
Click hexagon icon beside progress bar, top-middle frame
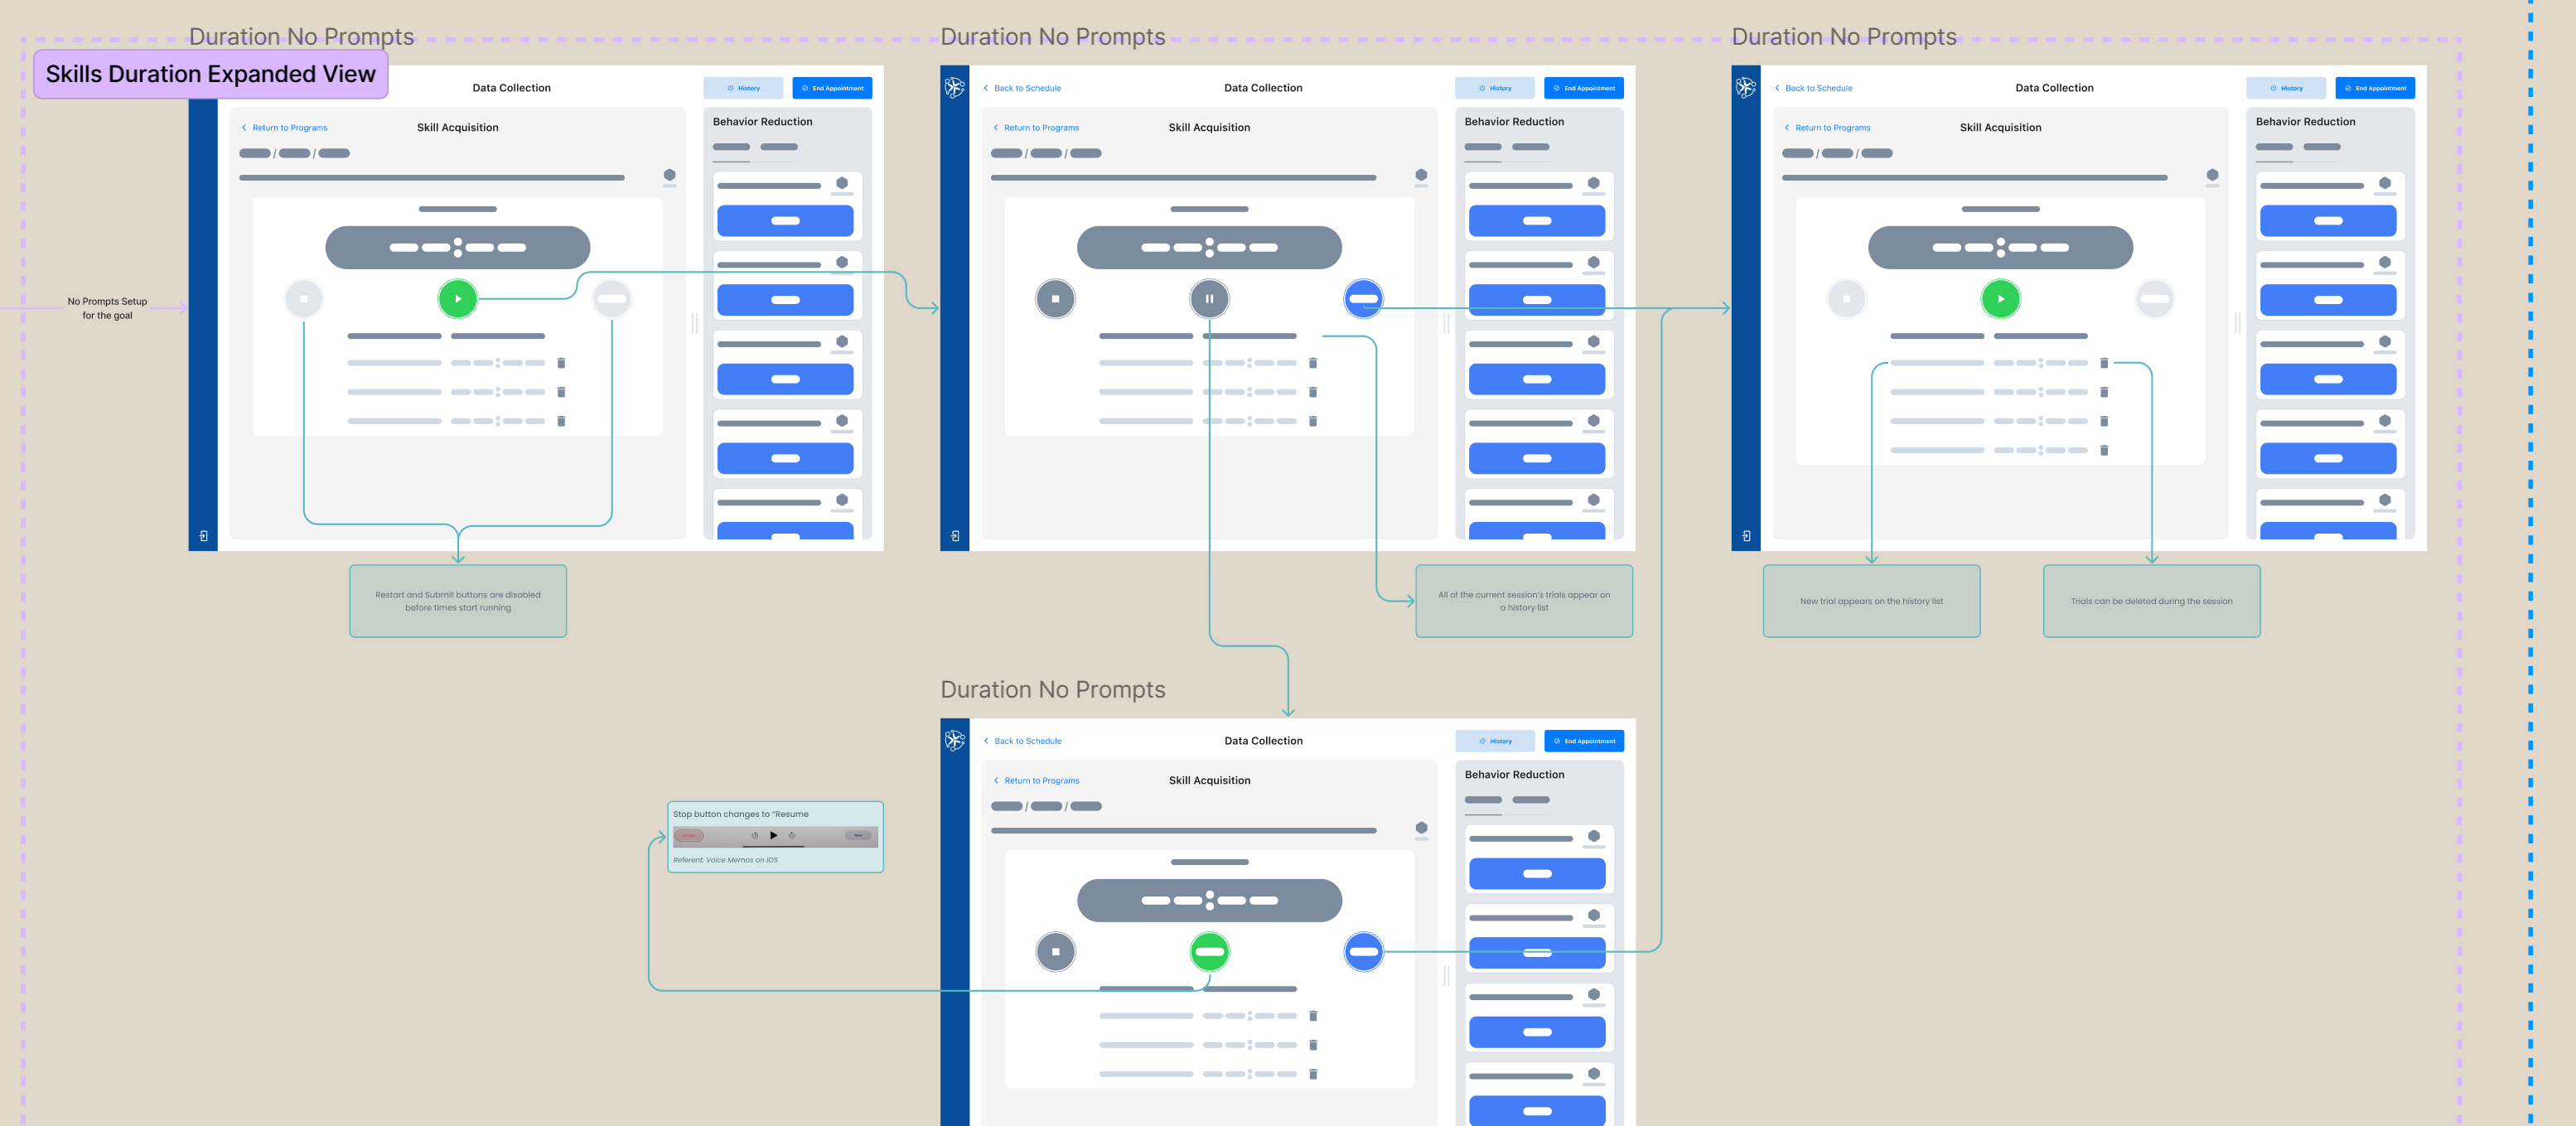[1421, 175]
